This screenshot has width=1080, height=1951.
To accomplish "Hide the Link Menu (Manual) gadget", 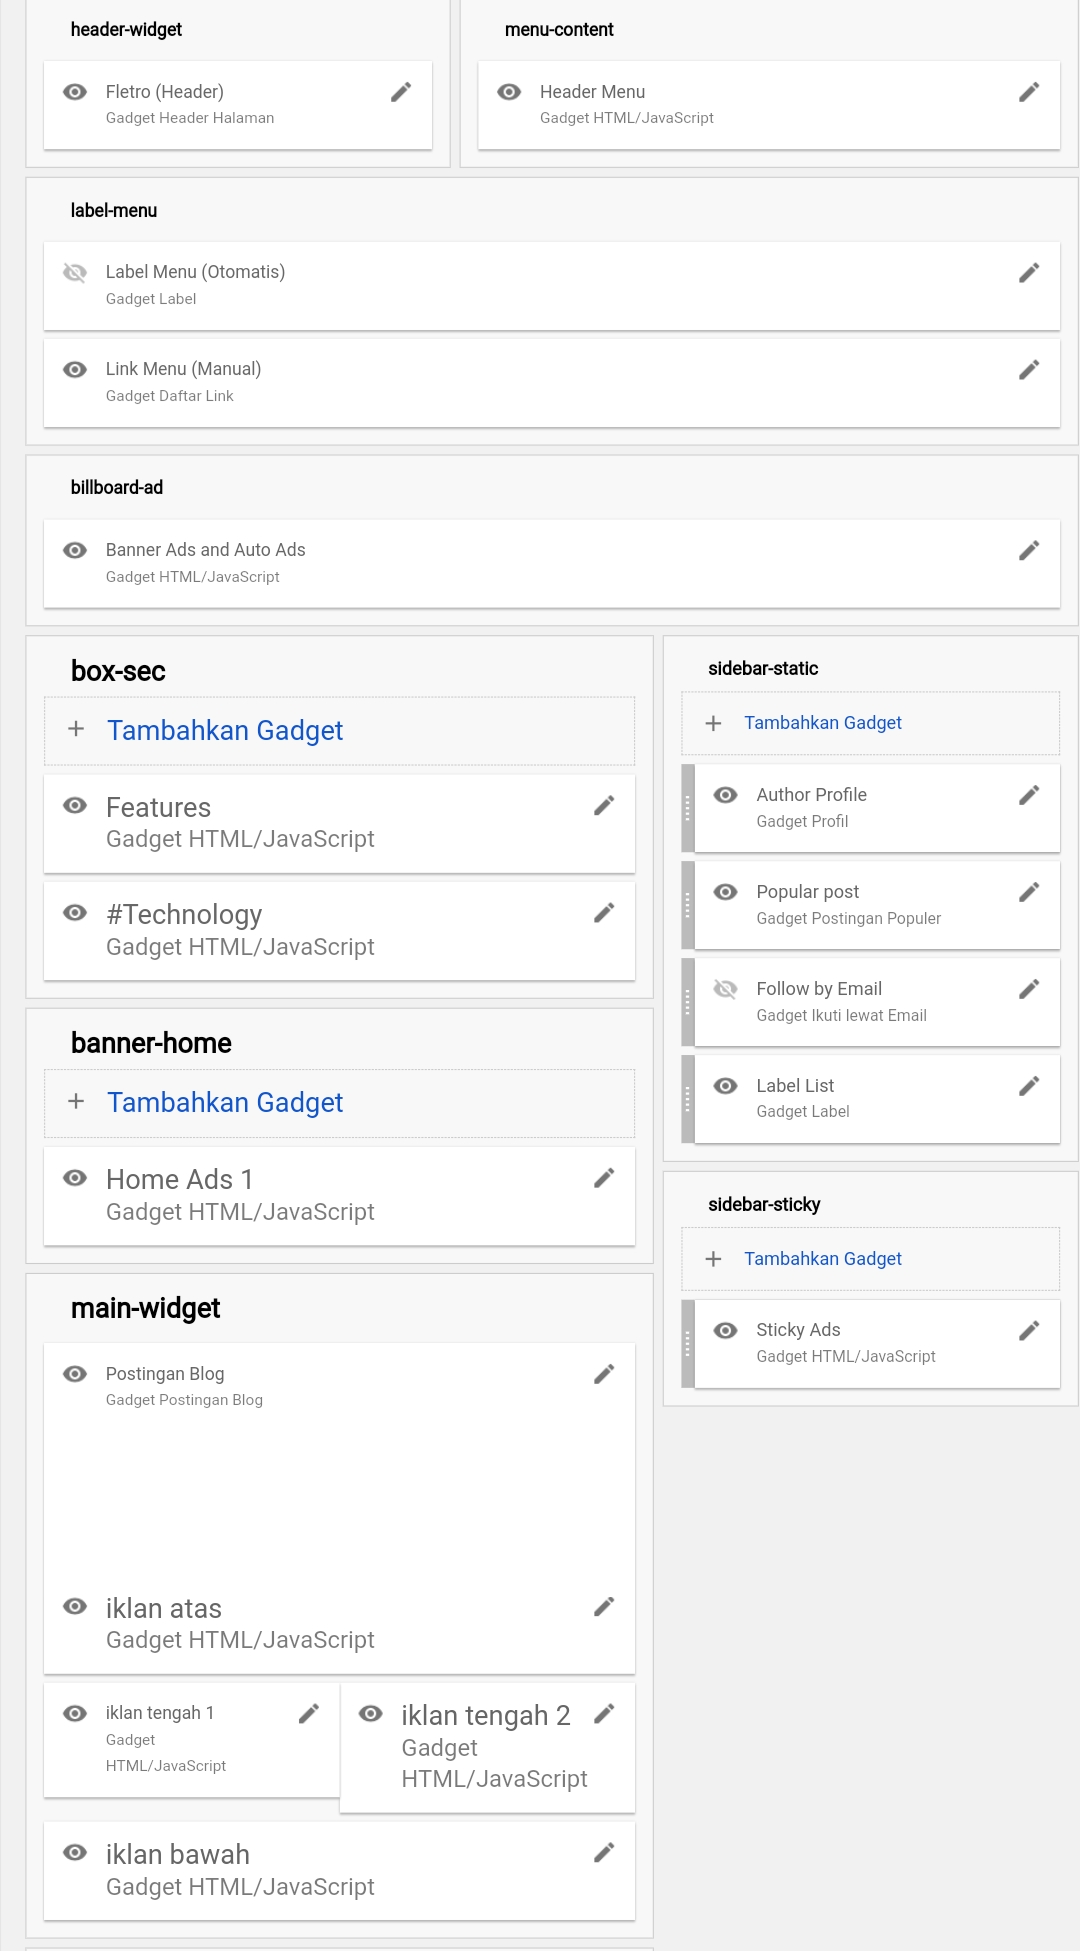I will [75, 370].
